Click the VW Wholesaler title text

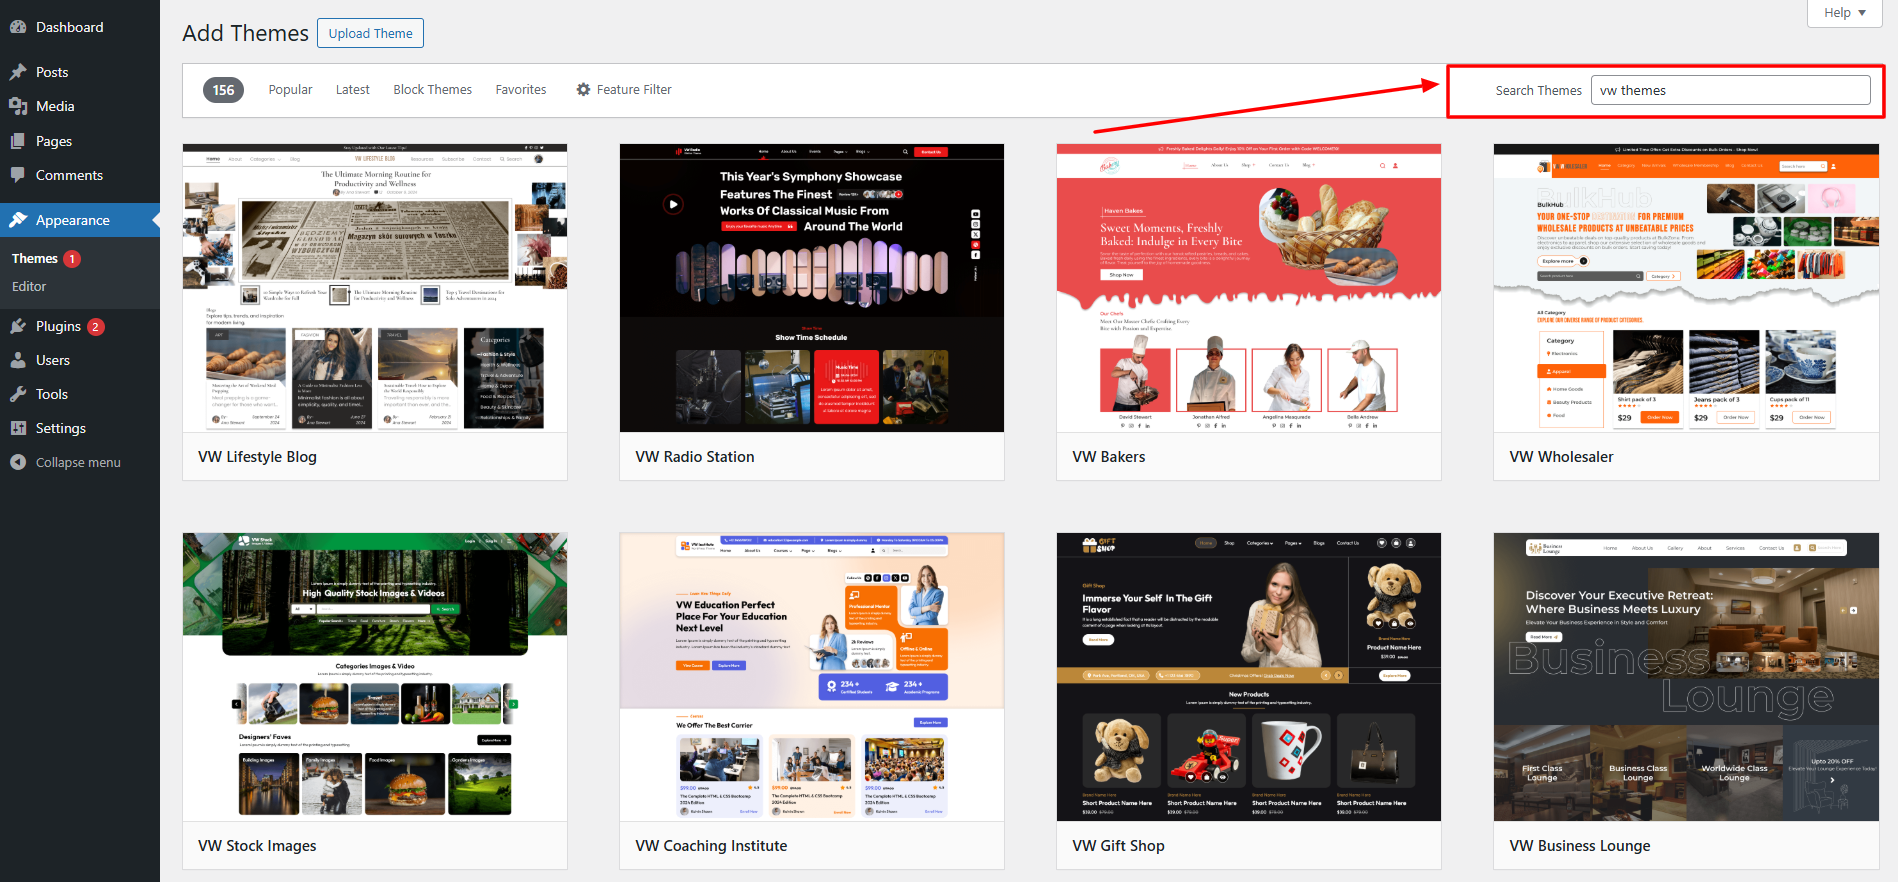pyautogui.click(x=1561, y=457)
